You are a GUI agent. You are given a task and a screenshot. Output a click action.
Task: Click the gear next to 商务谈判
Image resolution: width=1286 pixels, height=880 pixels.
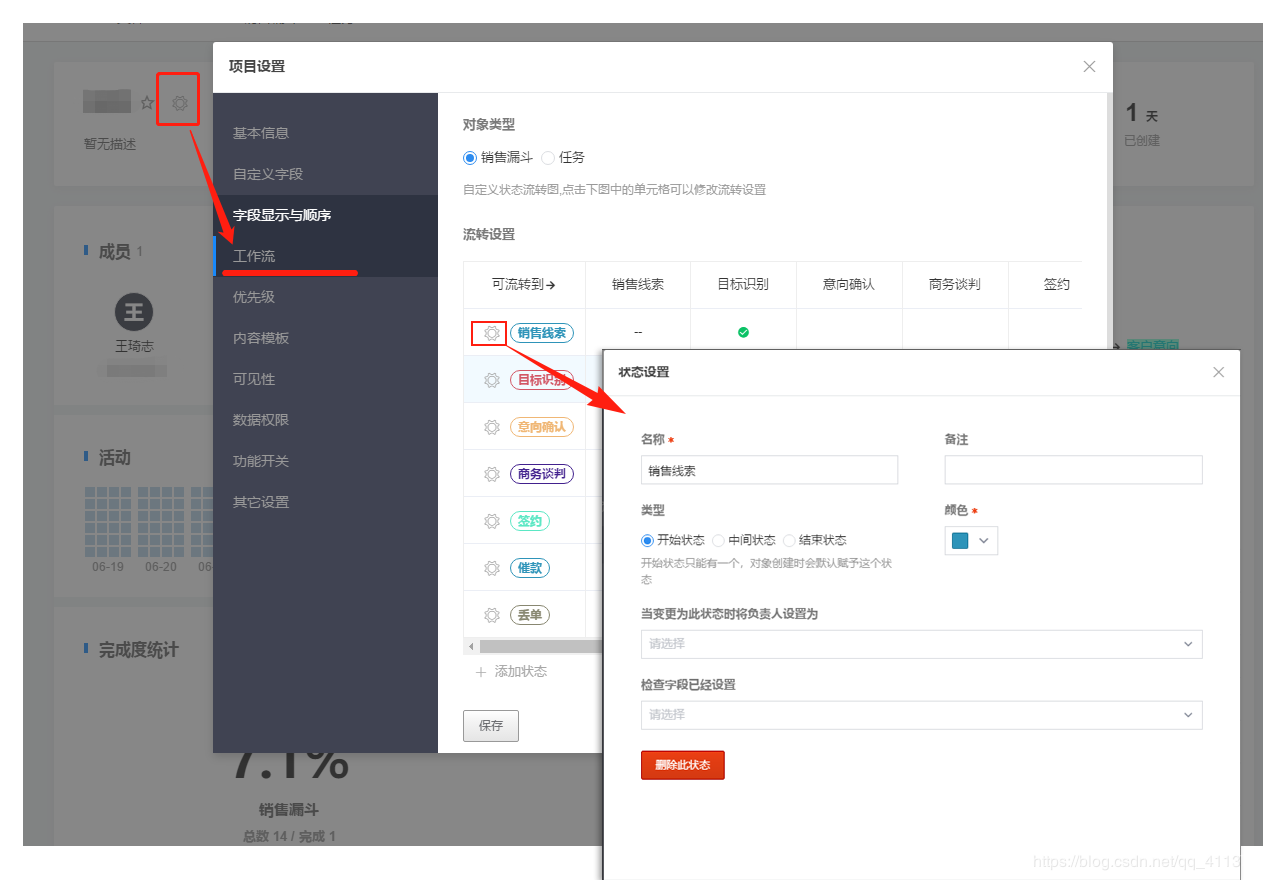click(491, 473)
